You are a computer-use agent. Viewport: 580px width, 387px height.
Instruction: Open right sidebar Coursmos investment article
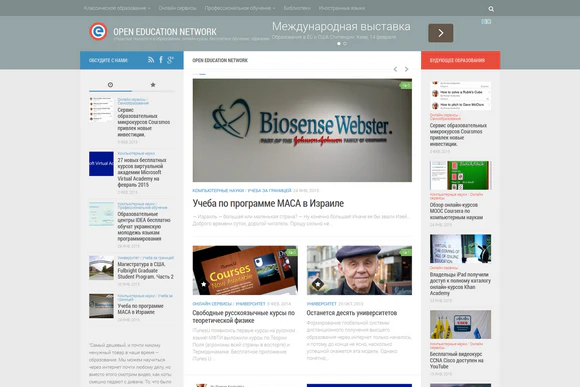458,135
